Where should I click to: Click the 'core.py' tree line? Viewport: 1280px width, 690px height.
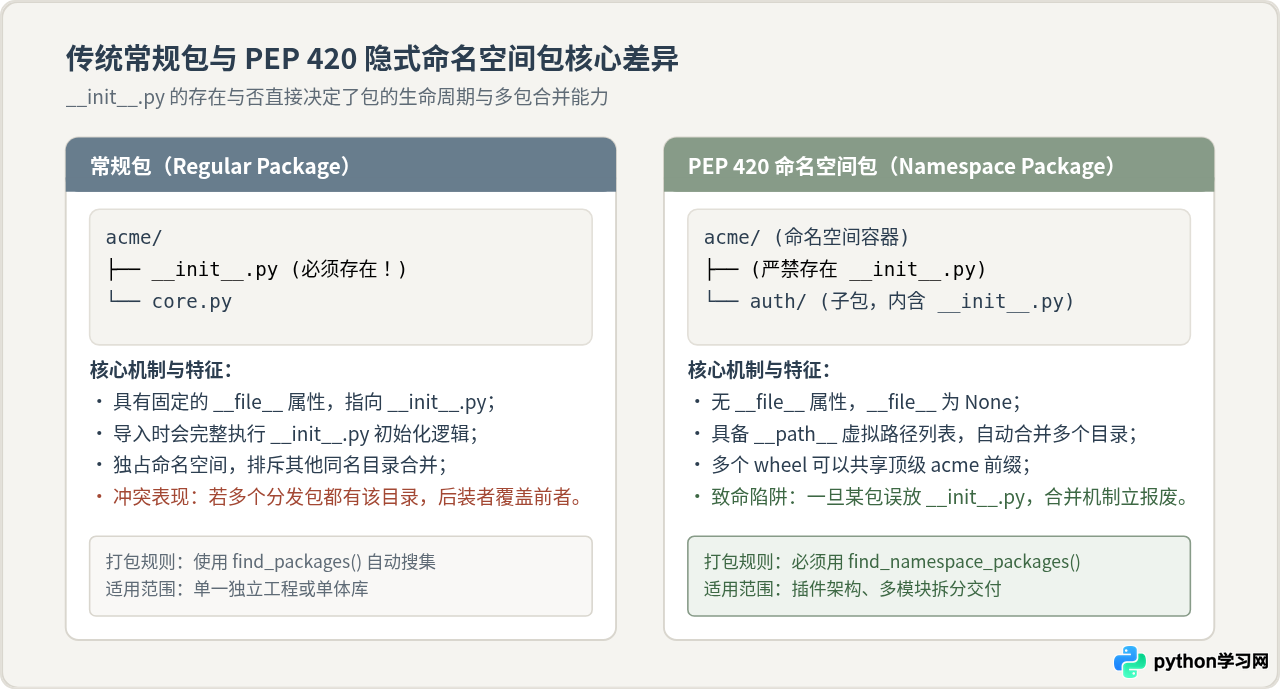pyautogui.click(x=169, y=301)
